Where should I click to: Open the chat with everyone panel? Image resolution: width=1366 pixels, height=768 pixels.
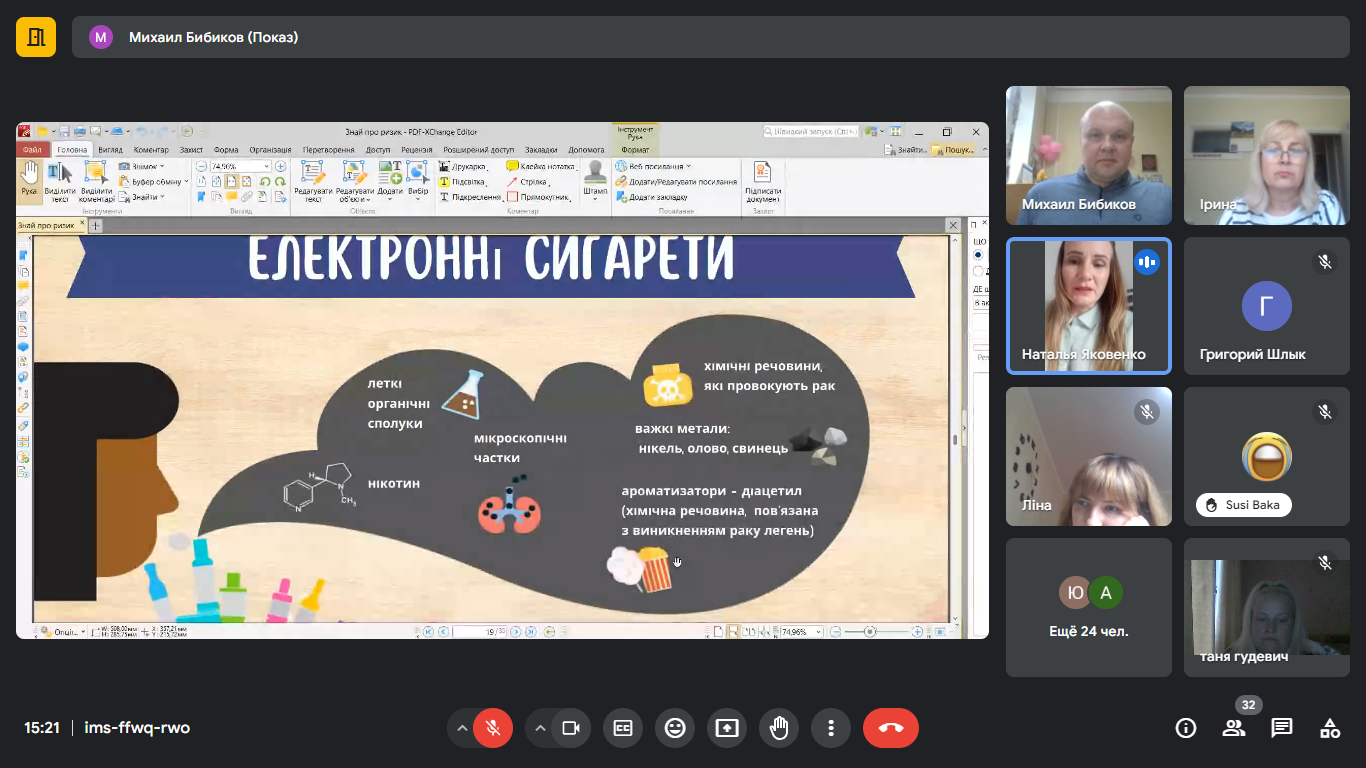click(x=1282, y=728)
